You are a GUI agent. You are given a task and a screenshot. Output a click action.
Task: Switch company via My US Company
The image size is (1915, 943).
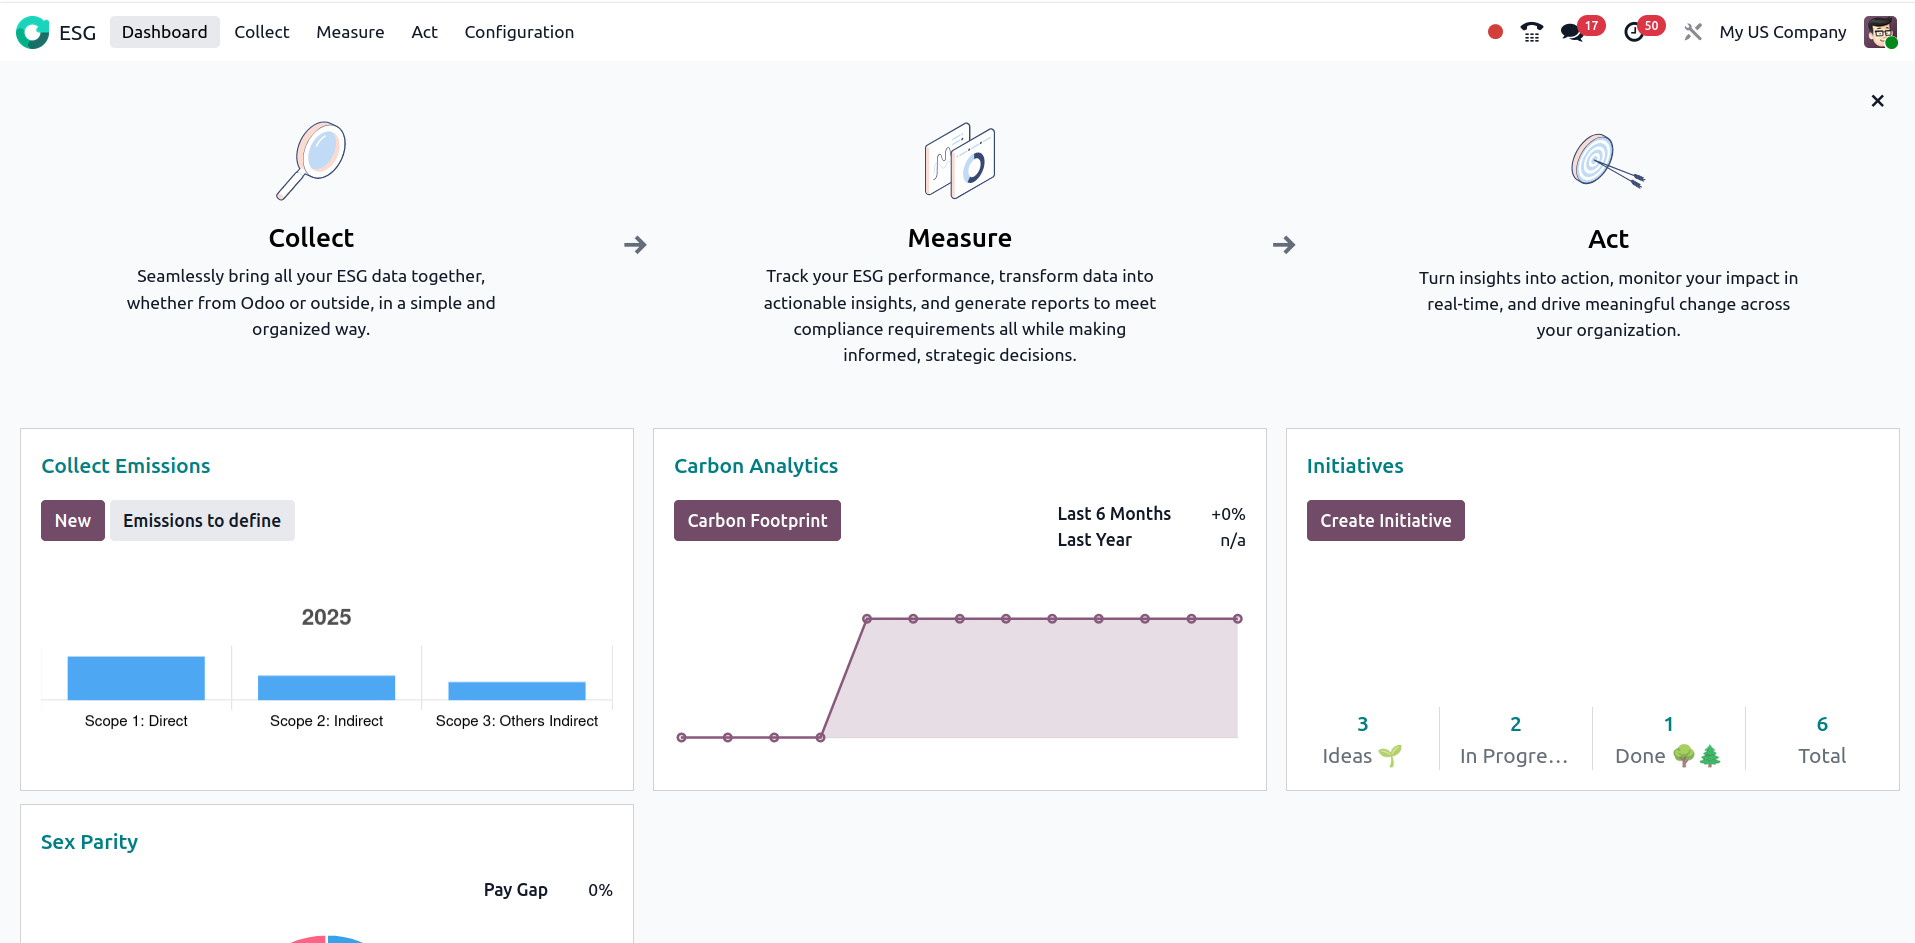[1782, 32]
